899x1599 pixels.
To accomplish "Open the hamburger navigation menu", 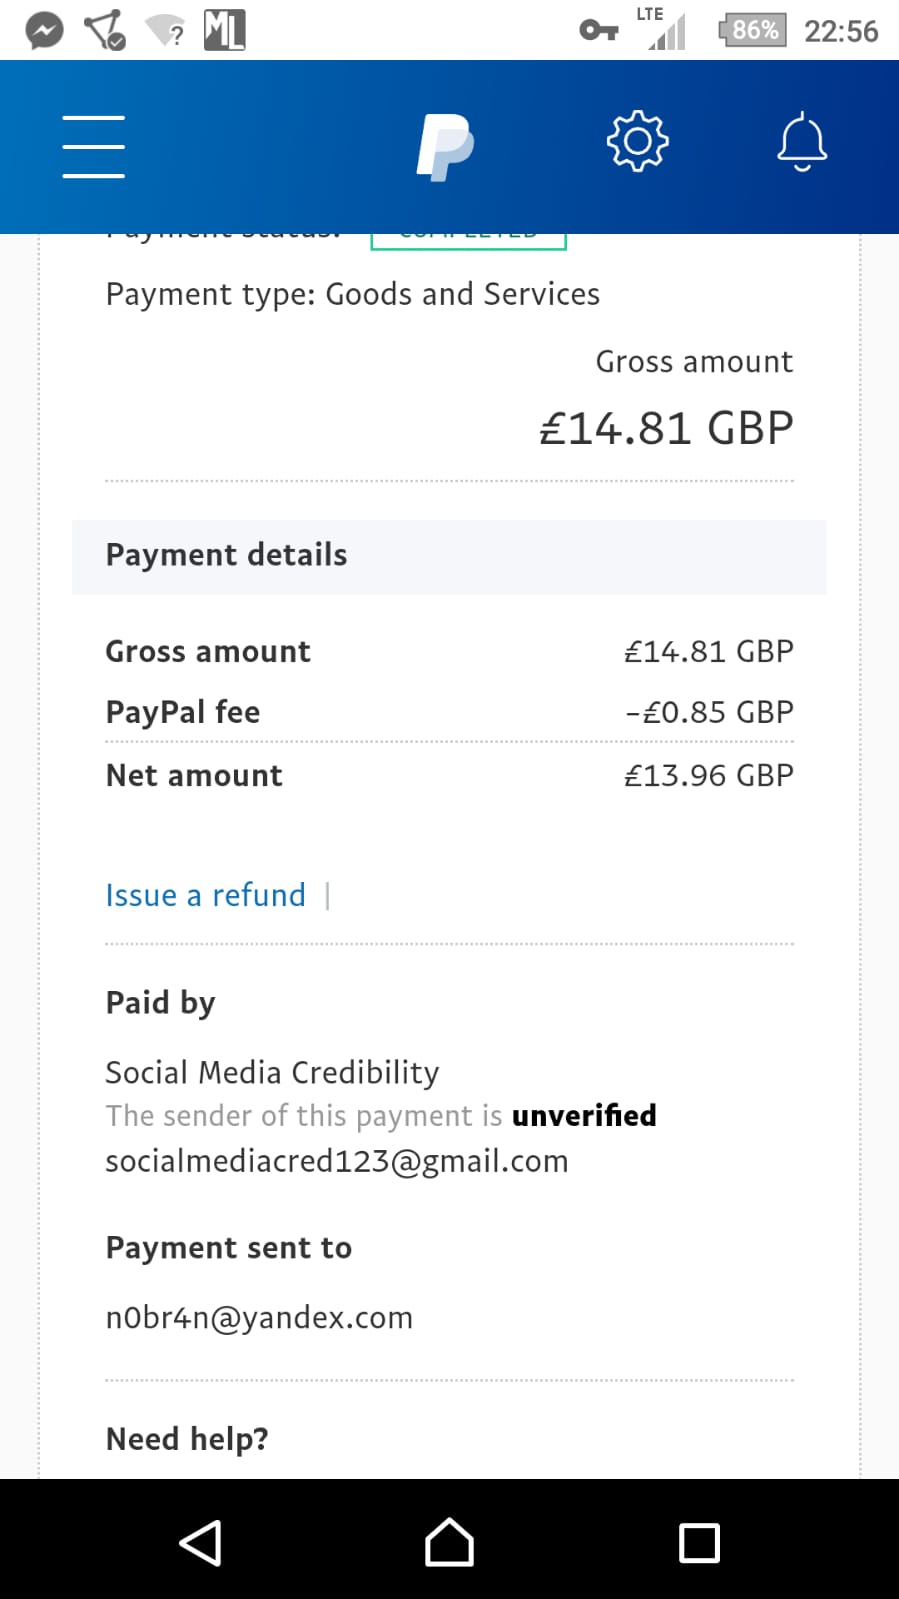I will click(x=93, y=146).
